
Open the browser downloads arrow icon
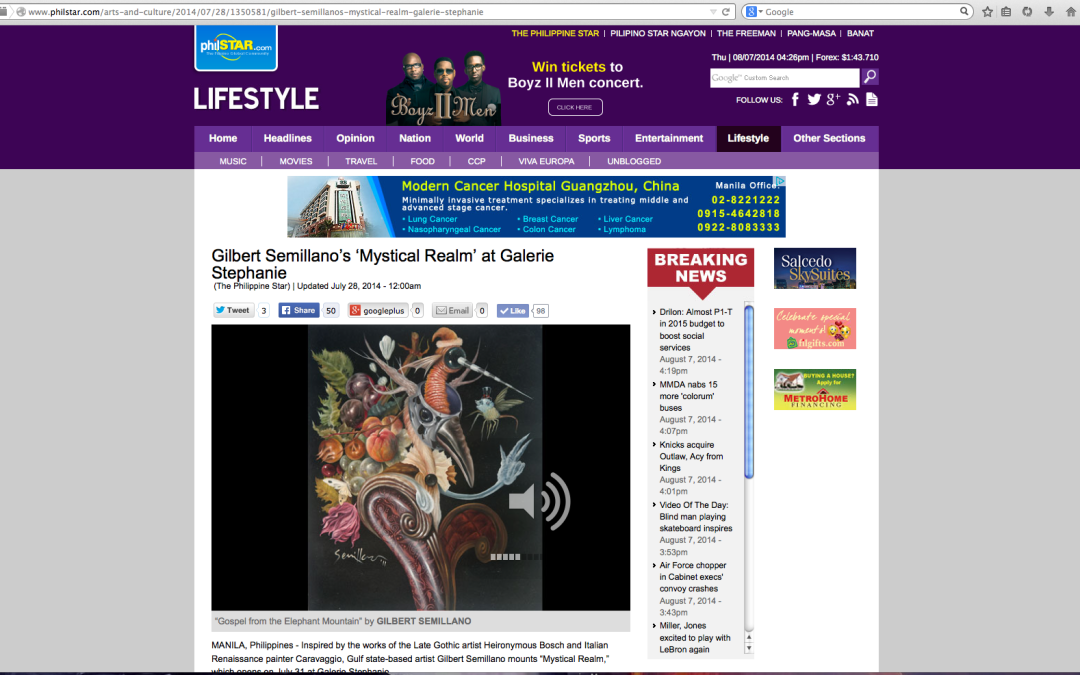tap(1048, 12)
